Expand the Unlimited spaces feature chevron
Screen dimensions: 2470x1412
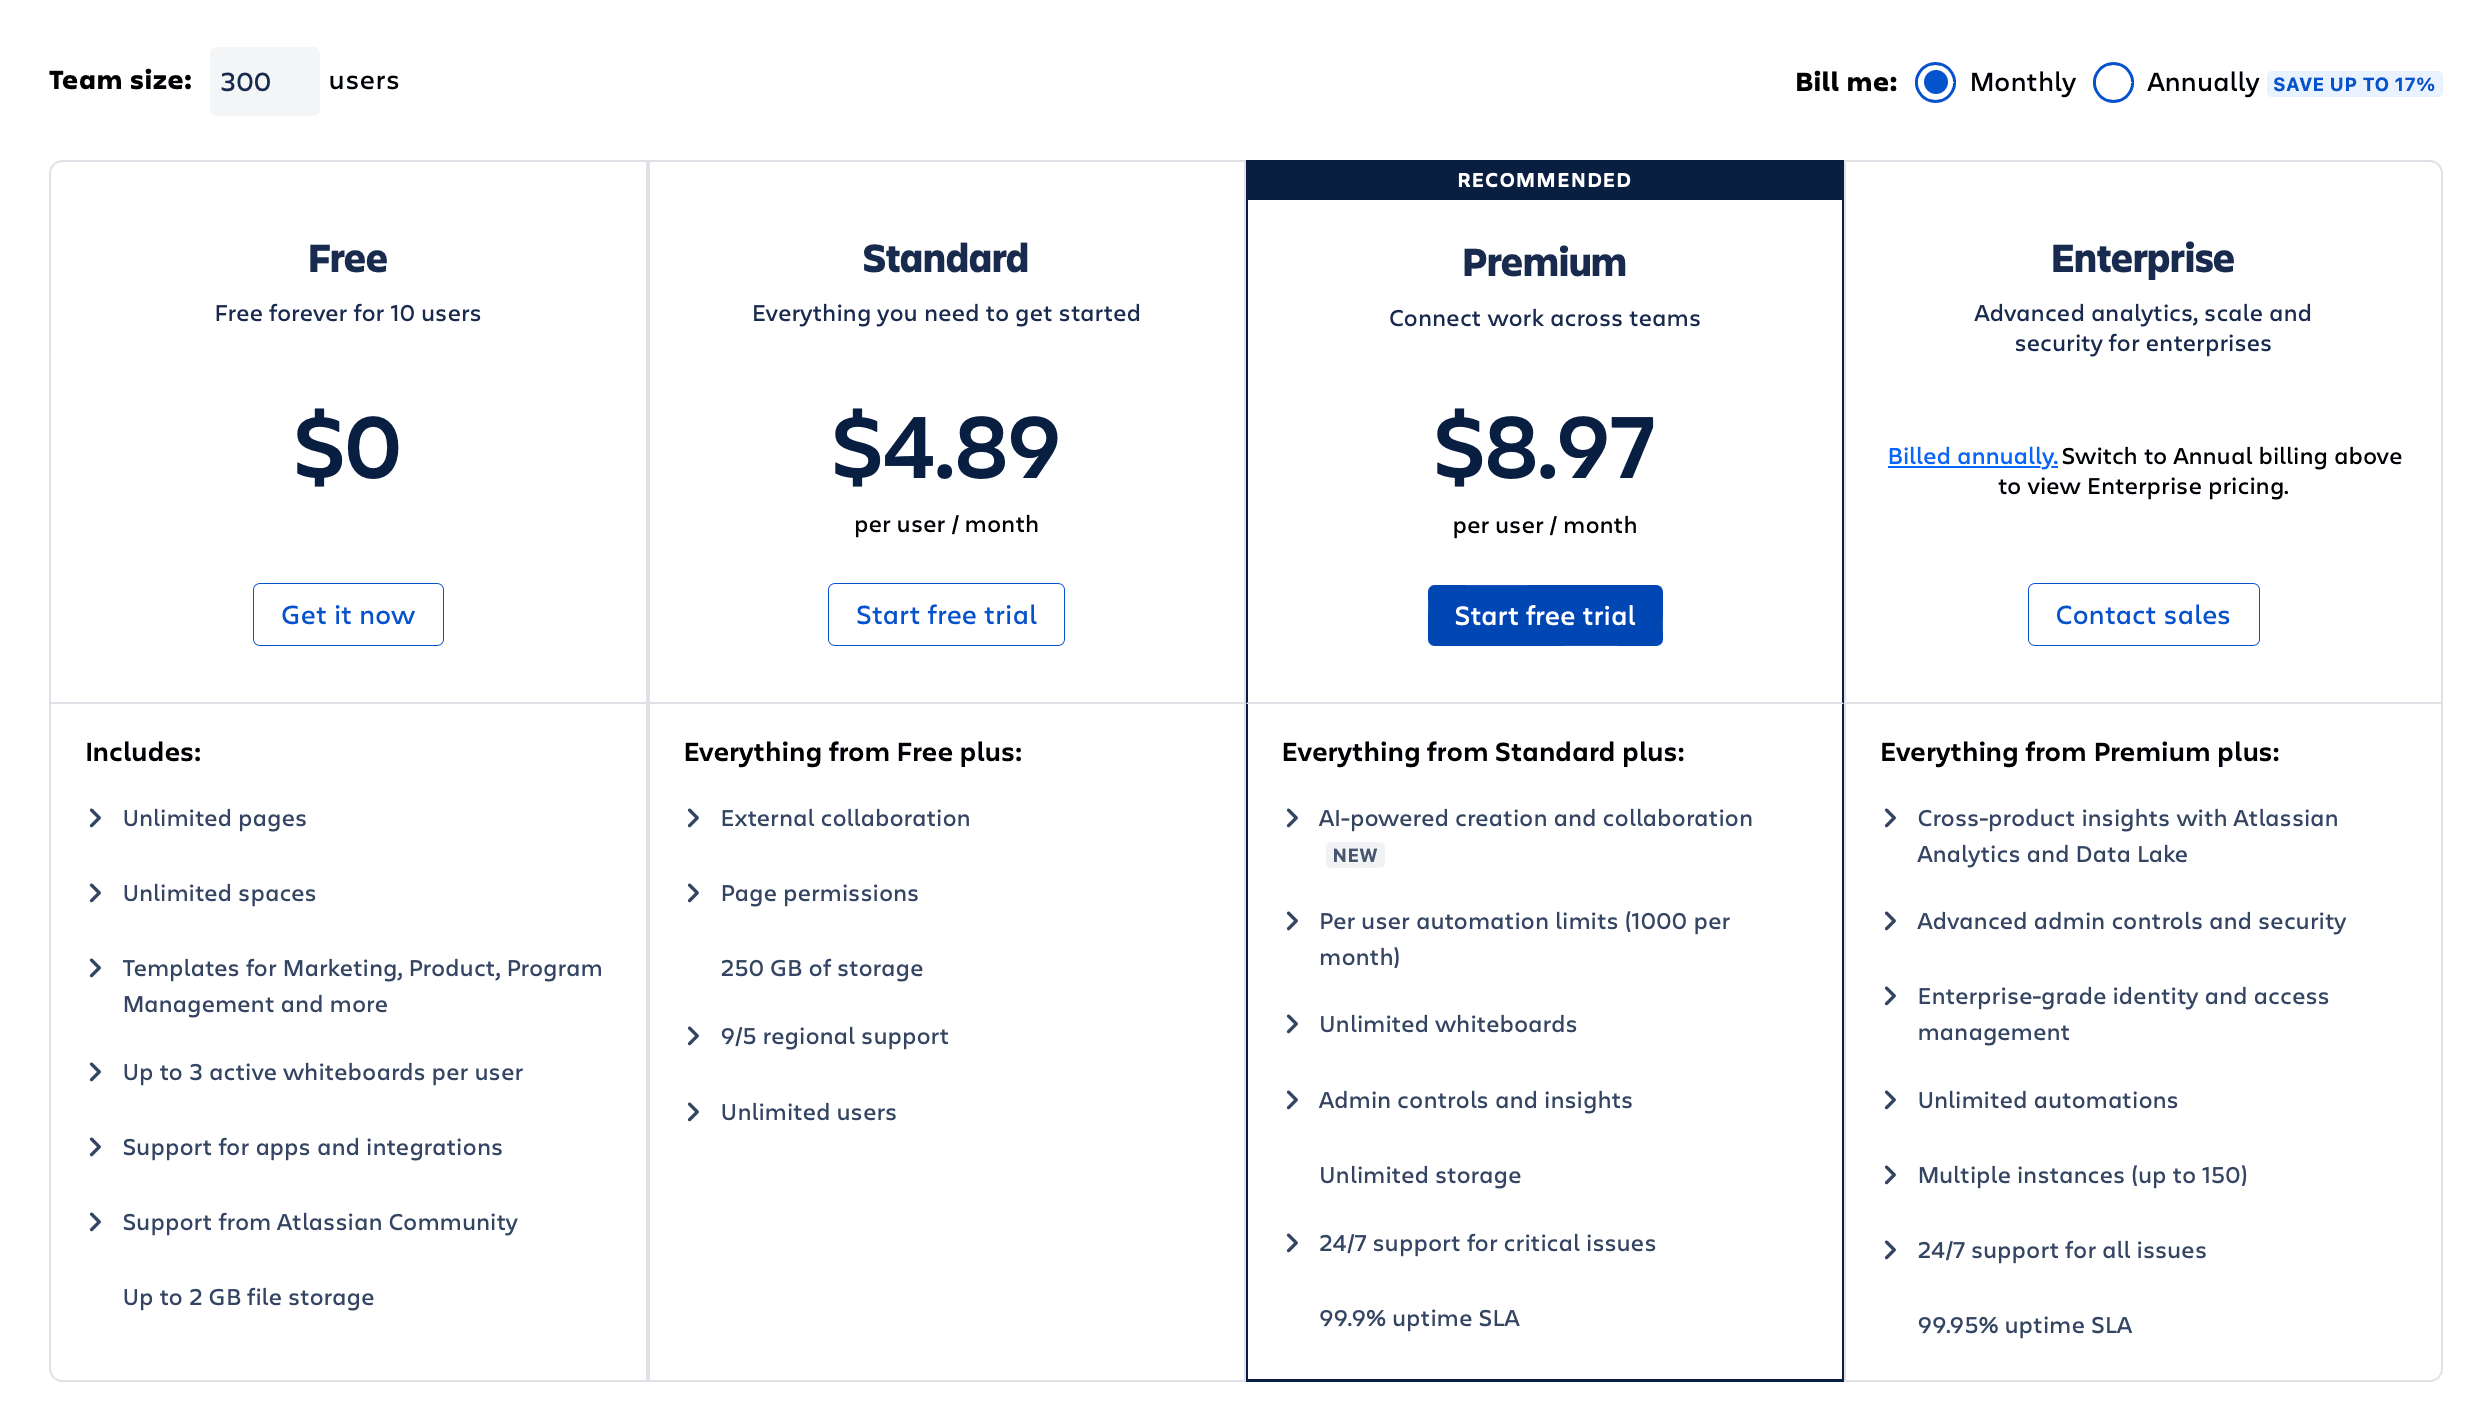(x=96, y=893)
